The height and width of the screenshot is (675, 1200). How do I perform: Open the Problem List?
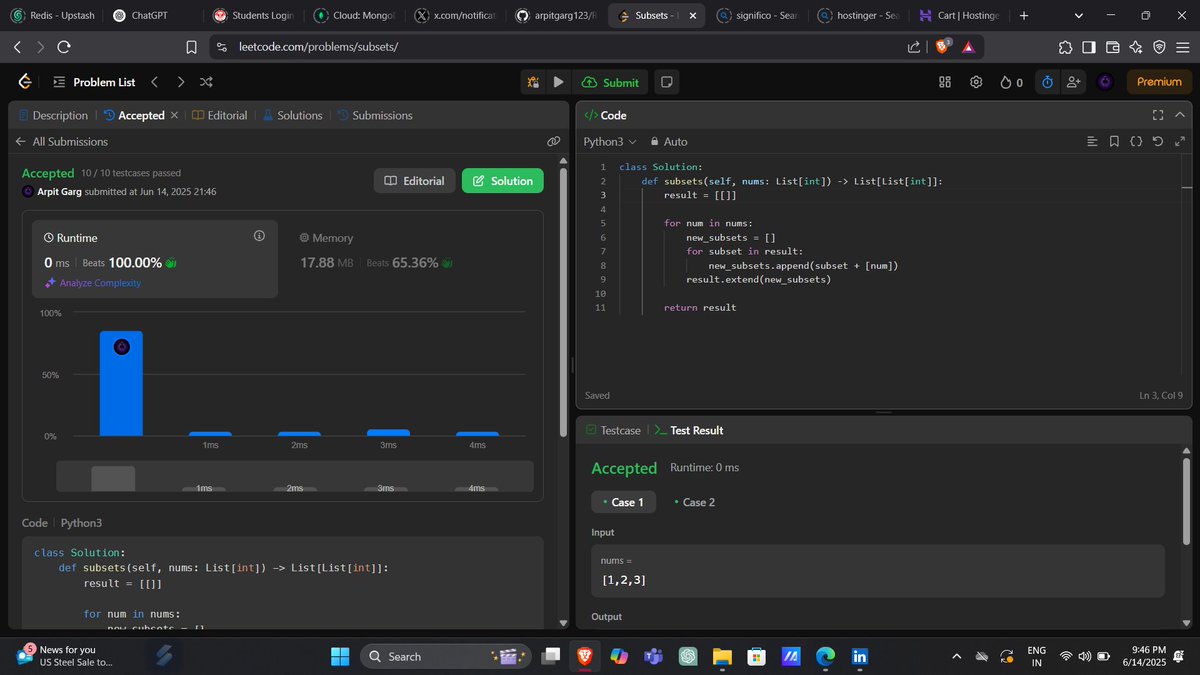(94, 82)
